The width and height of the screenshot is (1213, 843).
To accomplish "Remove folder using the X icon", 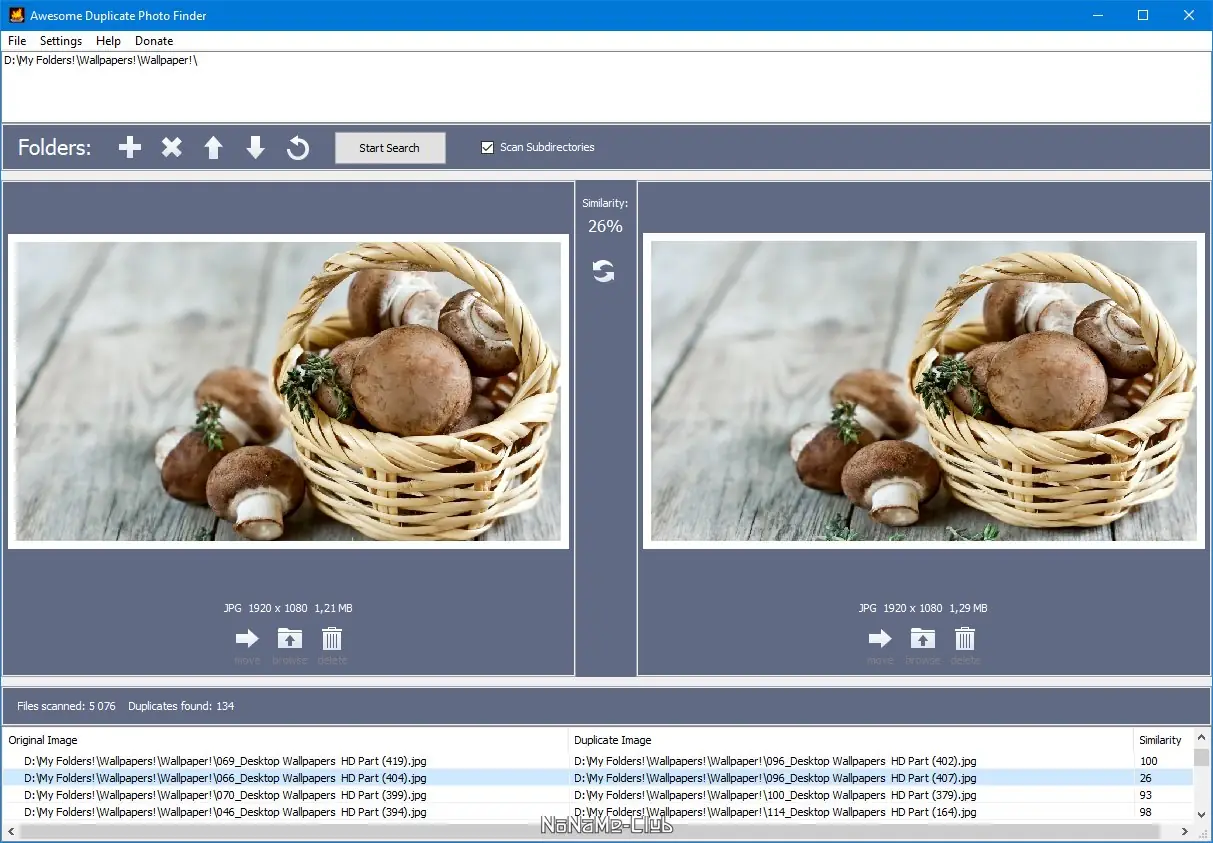I will pos(172,148).
